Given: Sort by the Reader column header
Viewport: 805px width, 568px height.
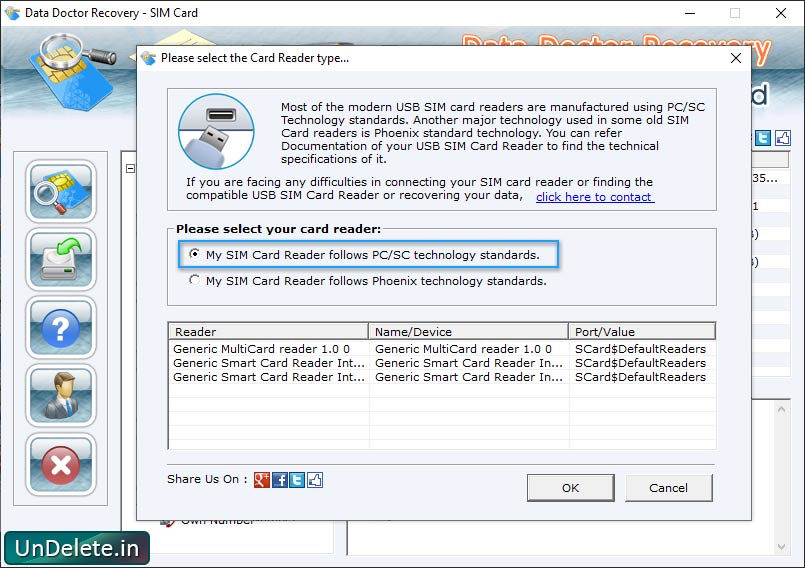Looking at the screenshot, I should tap(268, 331).
